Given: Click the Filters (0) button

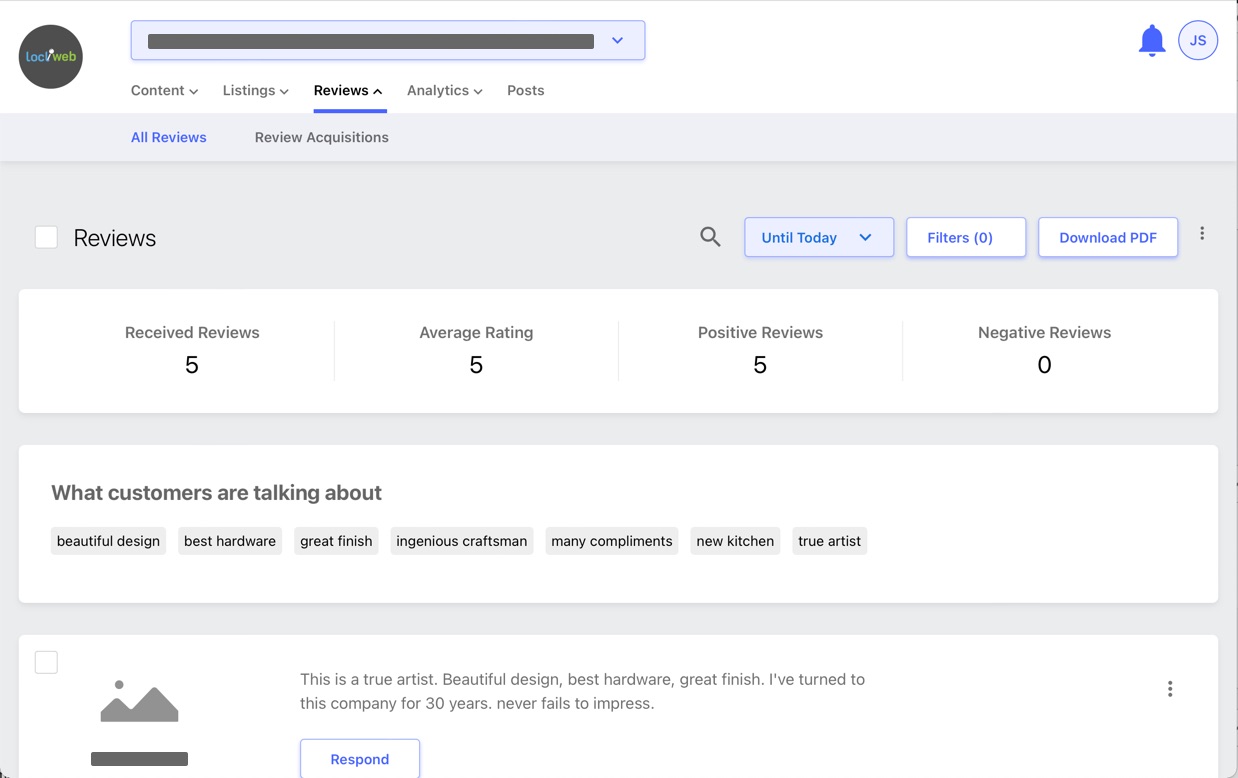Looking at the screenshot, I should pos(965,238).
